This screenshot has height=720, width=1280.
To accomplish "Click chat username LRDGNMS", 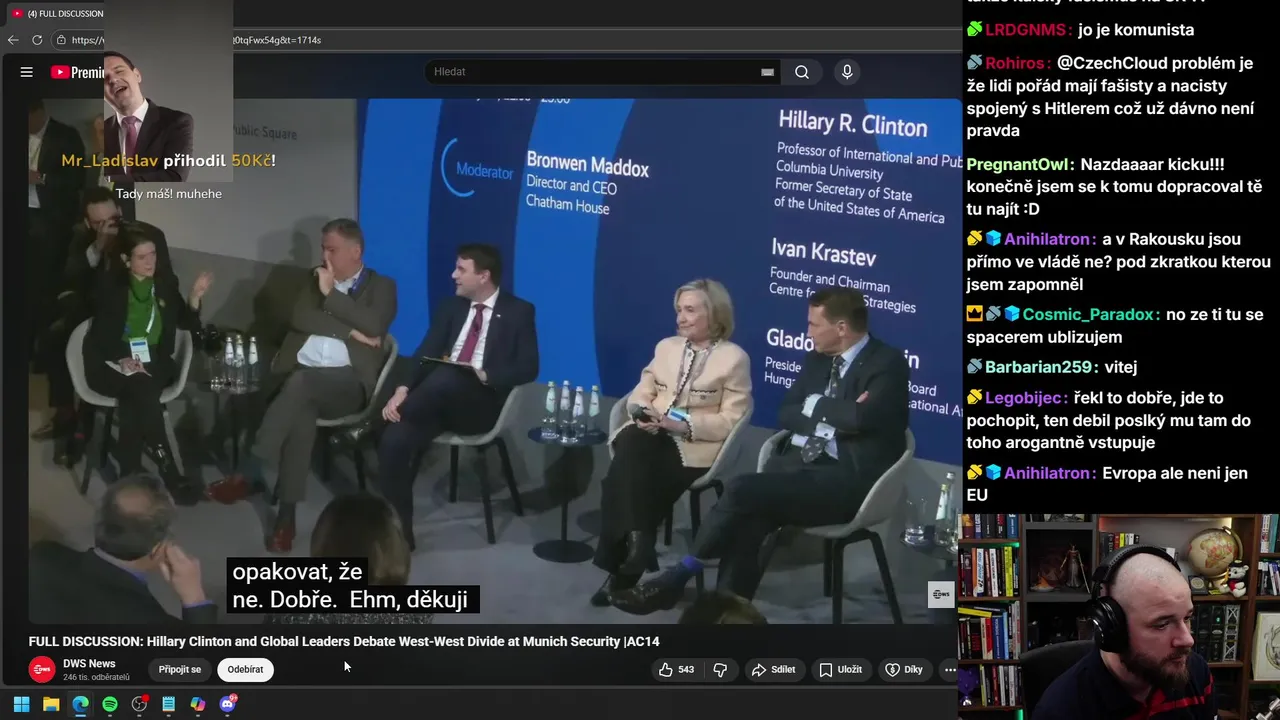I will [x=1028, y=30].
